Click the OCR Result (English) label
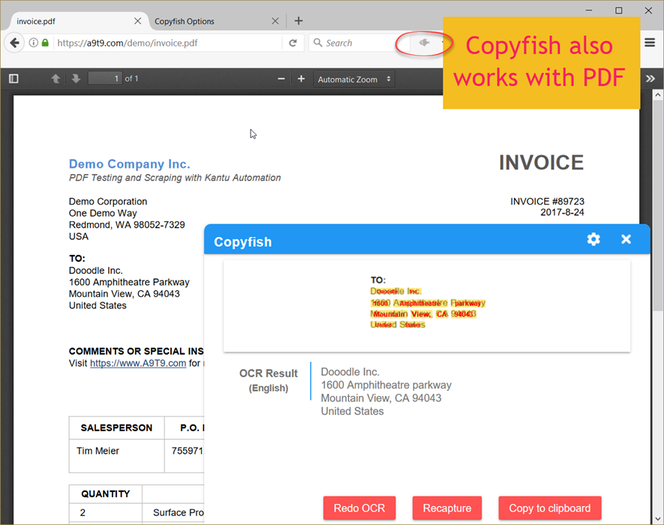The width and height of the screenshot is (664, 525). 268,380
